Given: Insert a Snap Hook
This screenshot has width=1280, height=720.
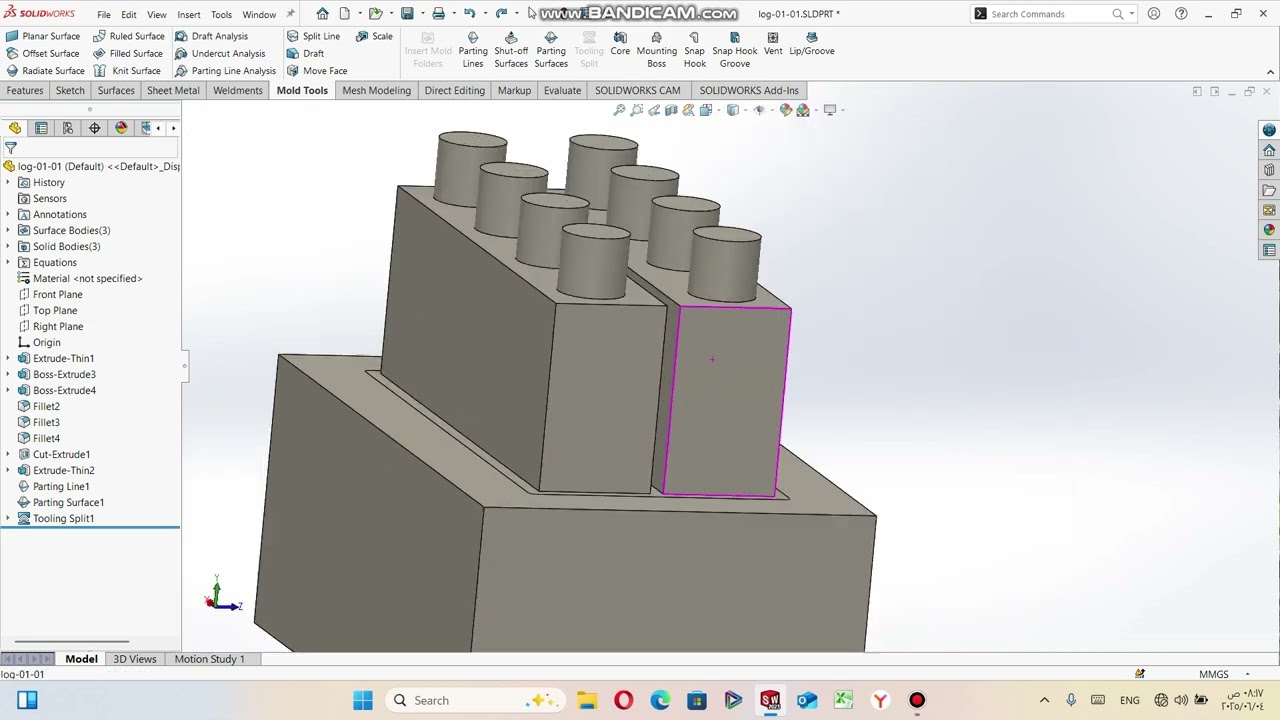Looking at the screenshot, I should (694, 50).
